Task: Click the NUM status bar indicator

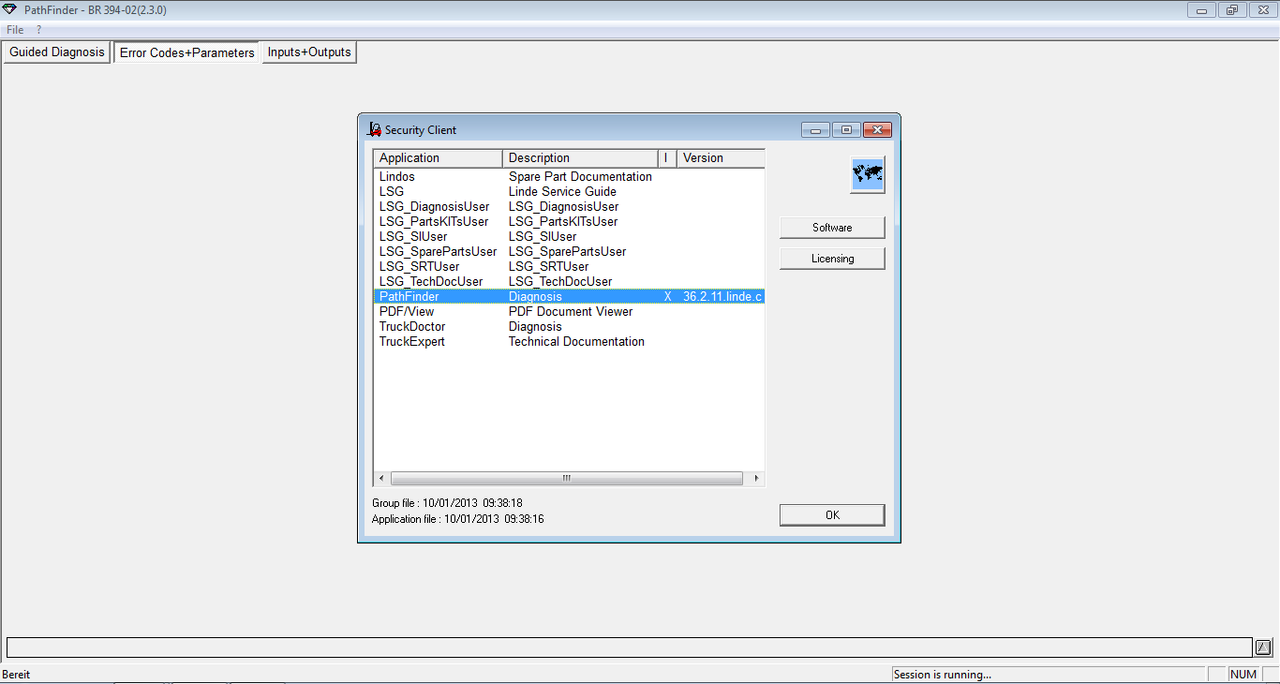Action: (1243, 674)
